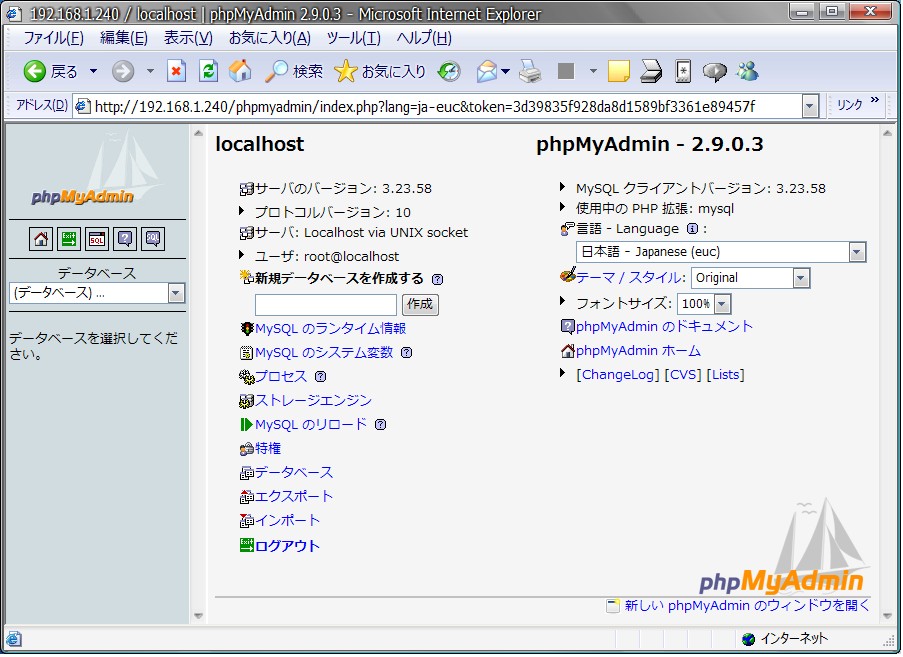Click the ログアウト link
Image resolution: width=903 pixels, height=657 pixels.
click(x=287, y=546)
